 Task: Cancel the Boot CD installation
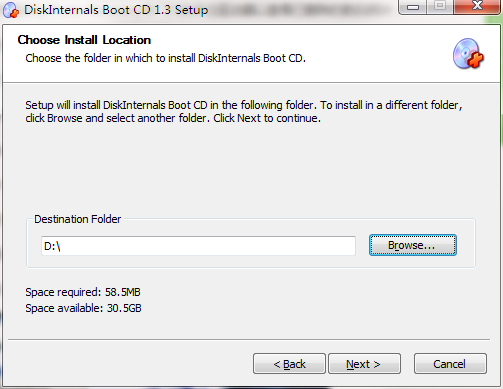tap(450, 364)
